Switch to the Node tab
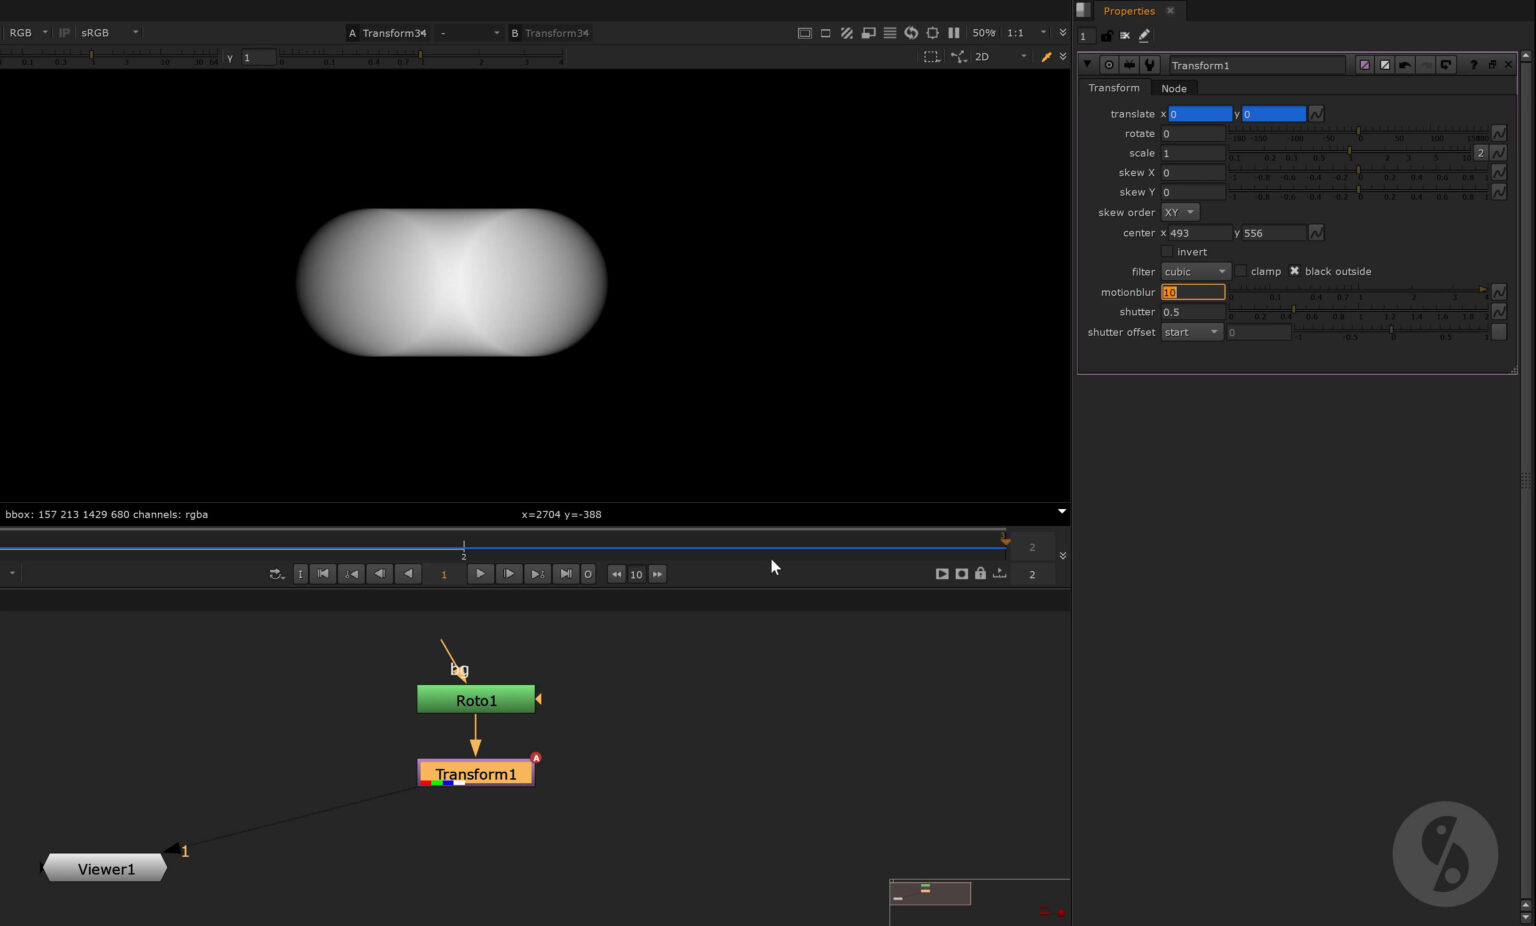The image size is (1536, 926). (x=1173, y=89)
